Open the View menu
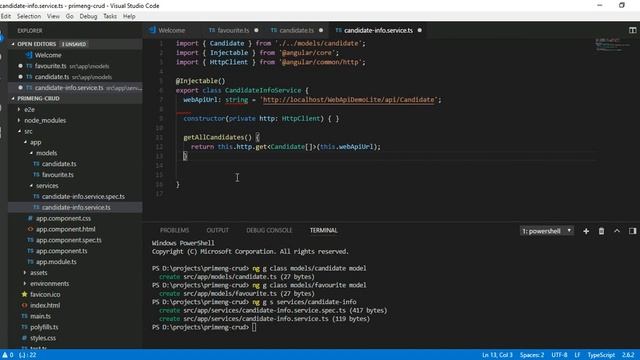The width and height of the screenshot is (640, 360). (x=53, y=16)
